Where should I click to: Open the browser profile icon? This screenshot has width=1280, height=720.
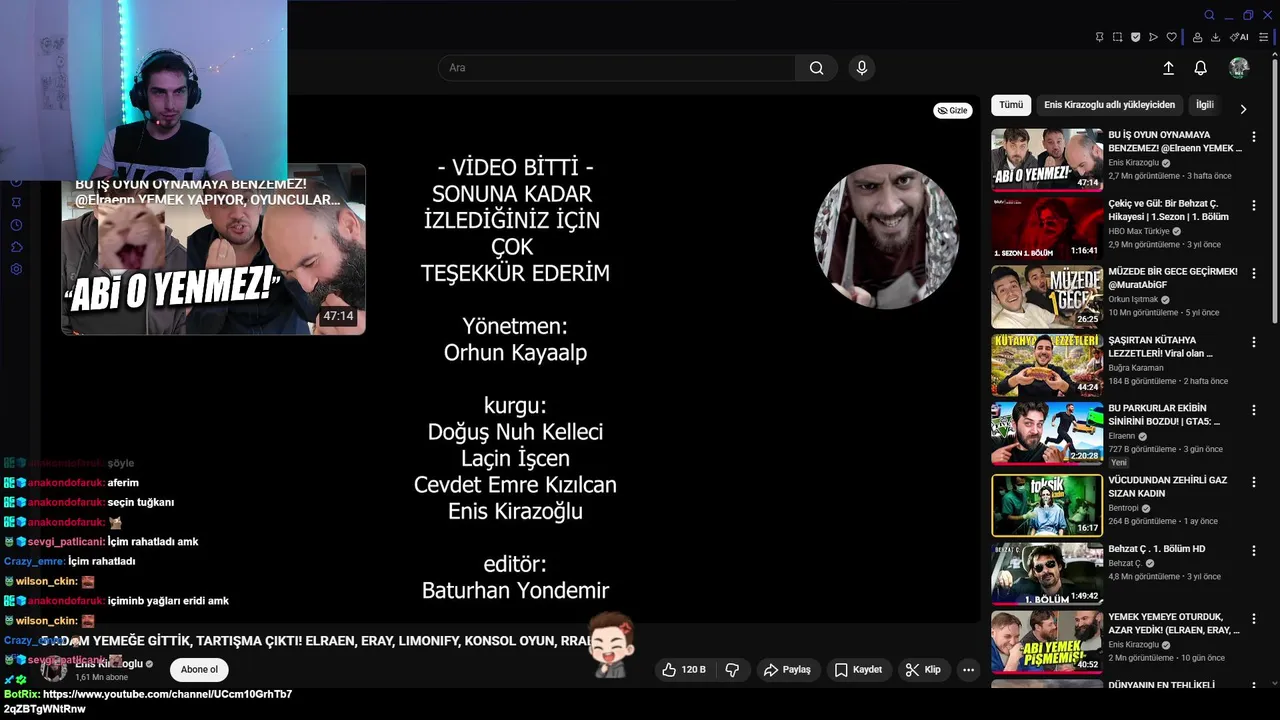[1197, 37]
